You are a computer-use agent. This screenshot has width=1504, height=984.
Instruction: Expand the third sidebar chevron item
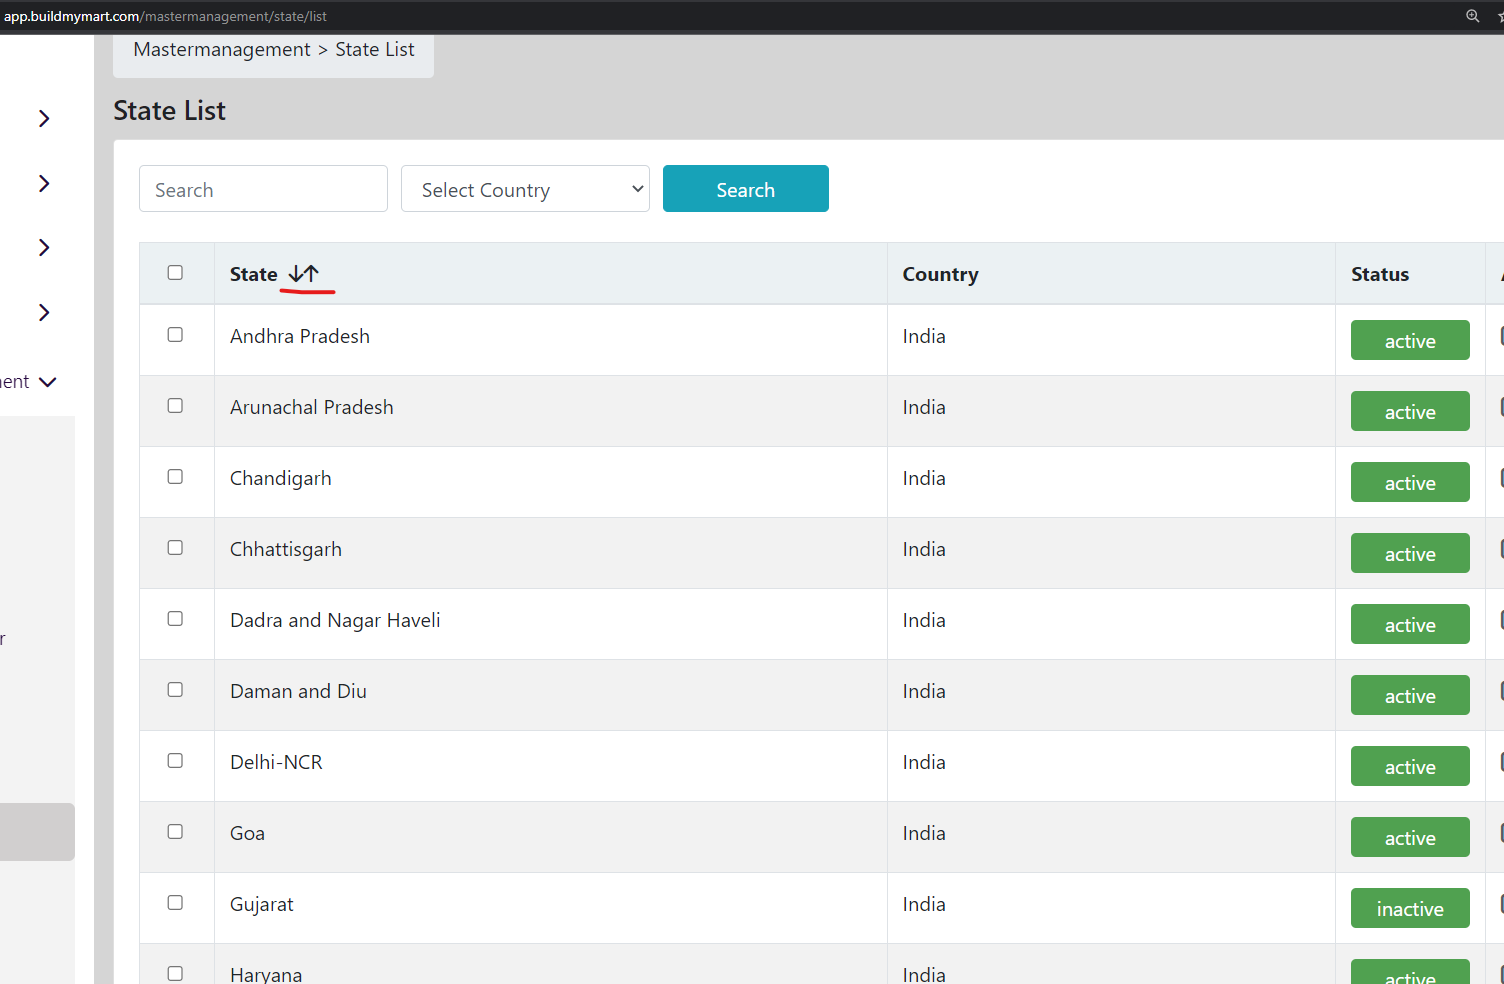pyautogui.click(x=44, y=247)
